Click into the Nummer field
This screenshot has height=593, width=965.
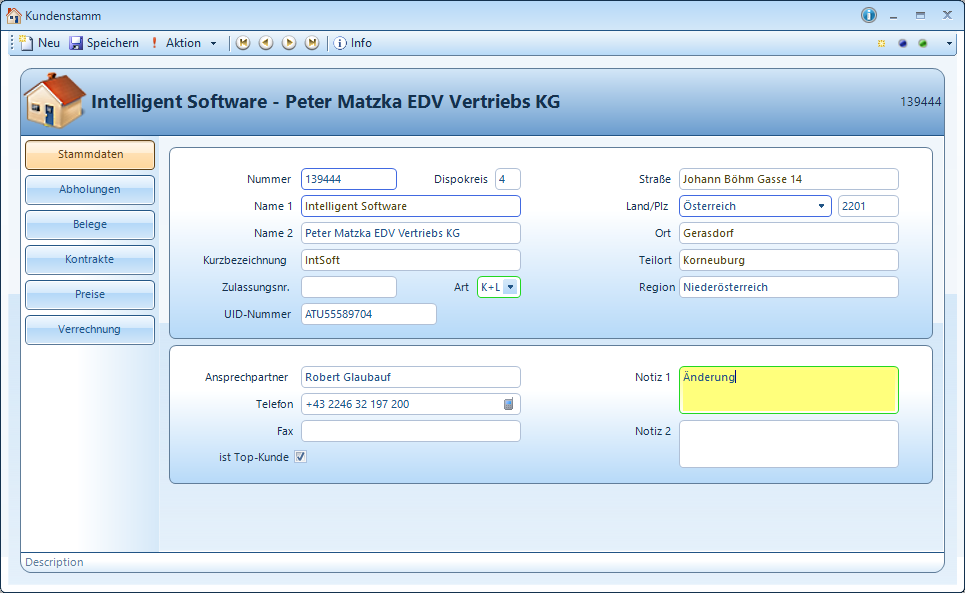[349, 179]
